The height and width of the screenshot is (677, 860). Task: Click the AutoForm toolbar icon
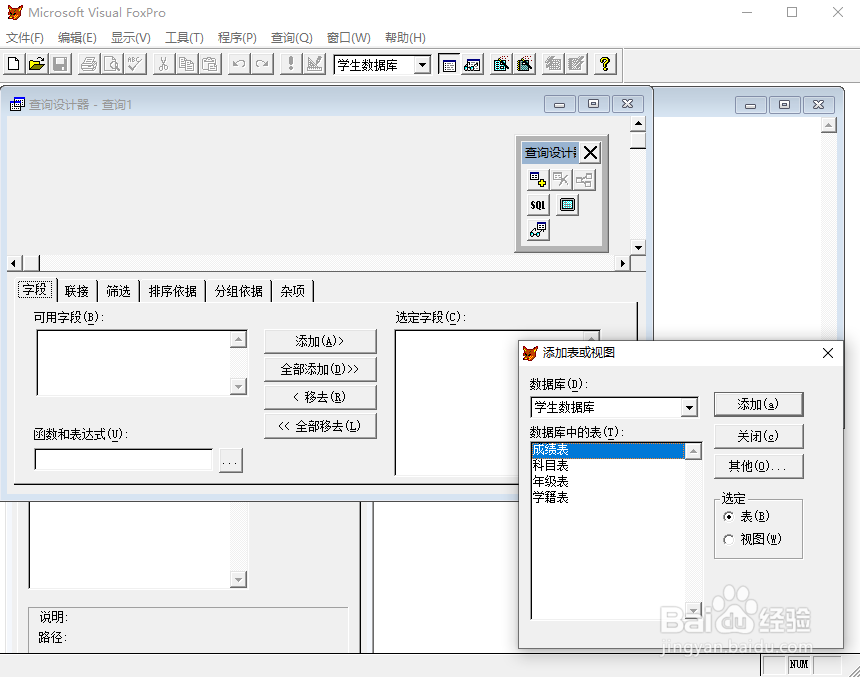click(x=553, y=64)
